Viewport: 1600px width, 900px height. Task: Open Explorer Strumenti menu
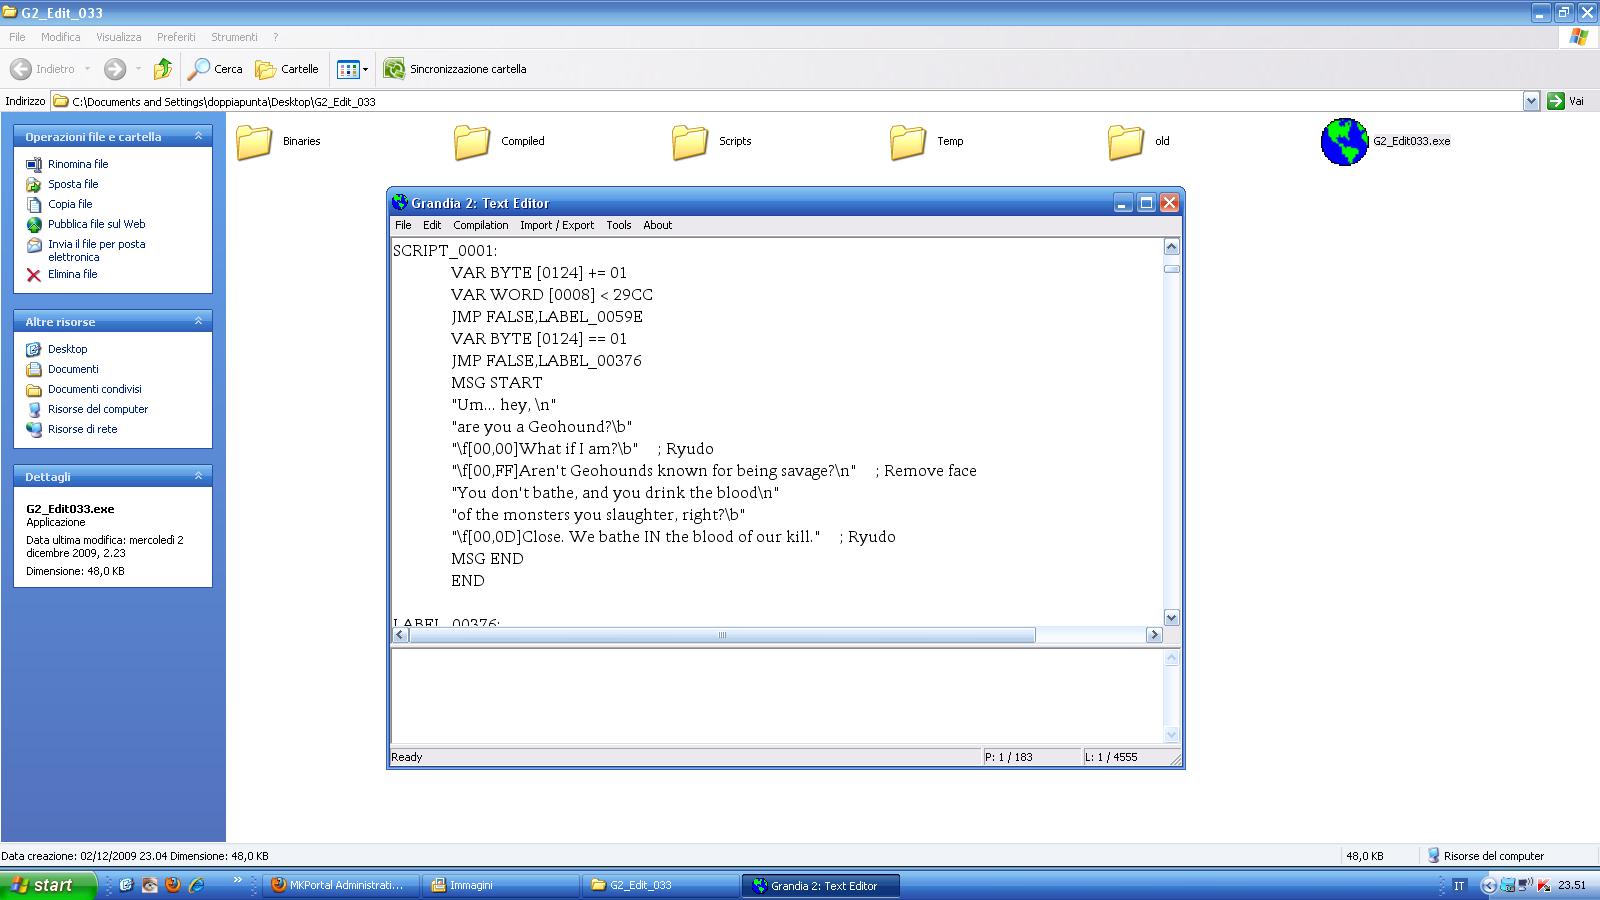click(x=234, y=37)
